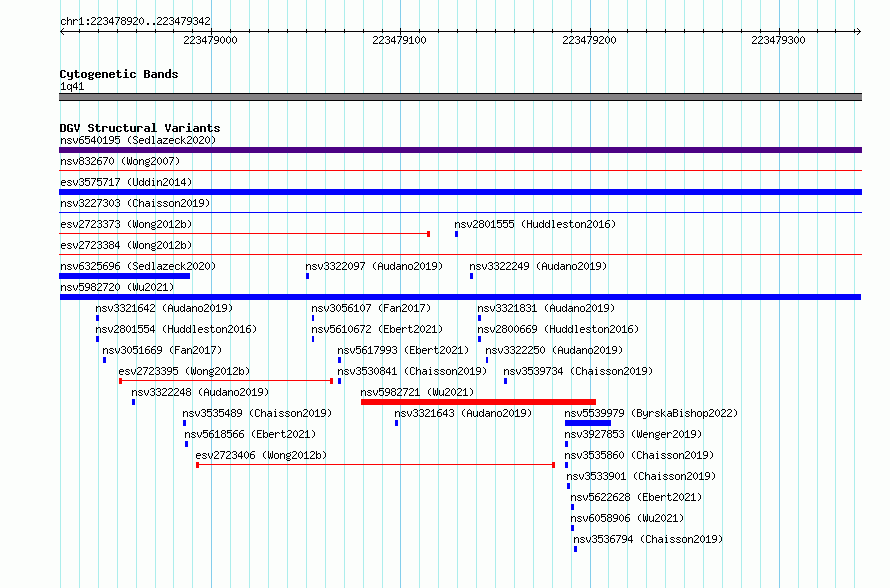Click esv2723373 (Wong2012b) label
Image resolution: width=890 pixels, height=588 pixels.
[126, 224]
